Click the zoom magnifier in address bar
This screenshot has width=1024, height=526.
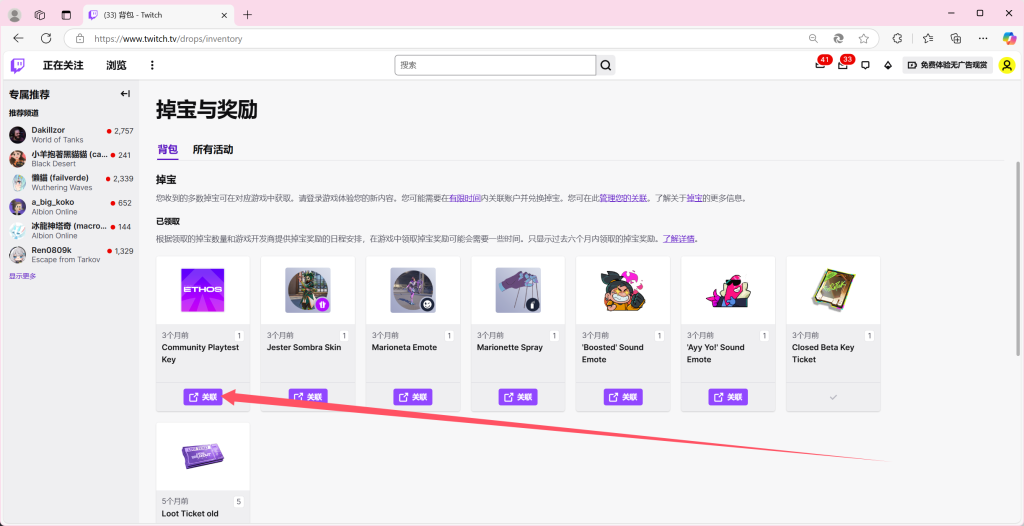813,39
